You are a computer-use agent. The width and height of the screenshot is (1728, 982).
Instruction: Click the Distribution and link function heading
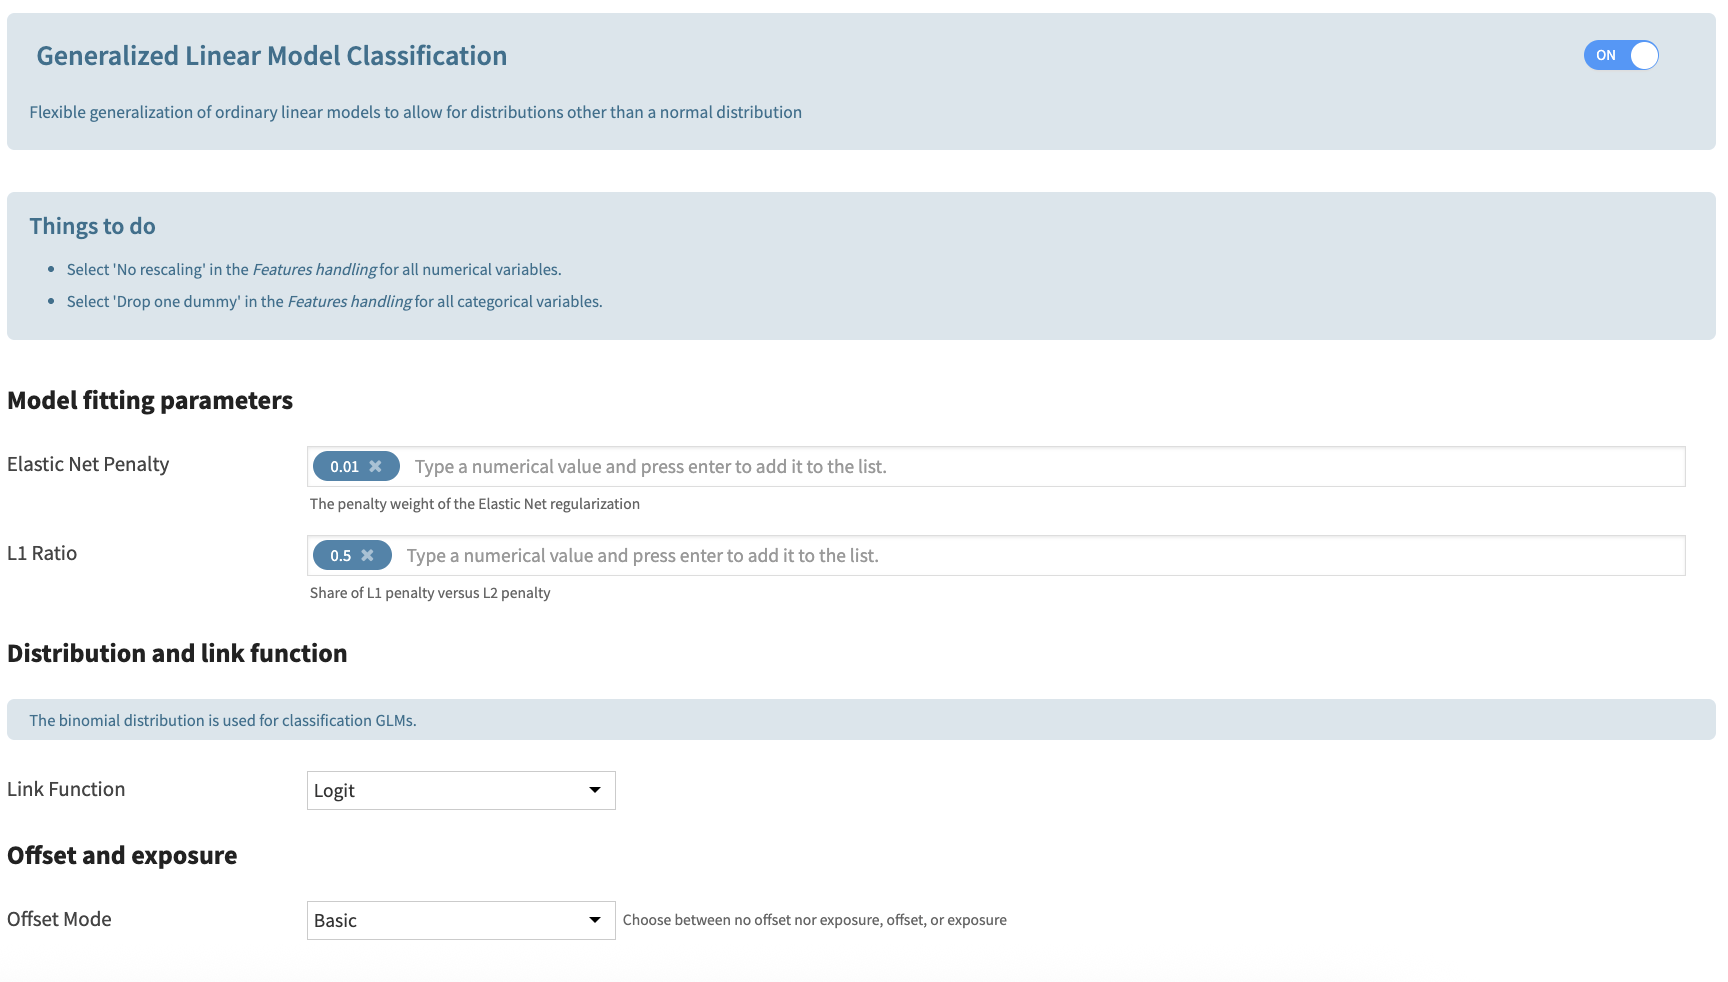[x=177, y=654]
